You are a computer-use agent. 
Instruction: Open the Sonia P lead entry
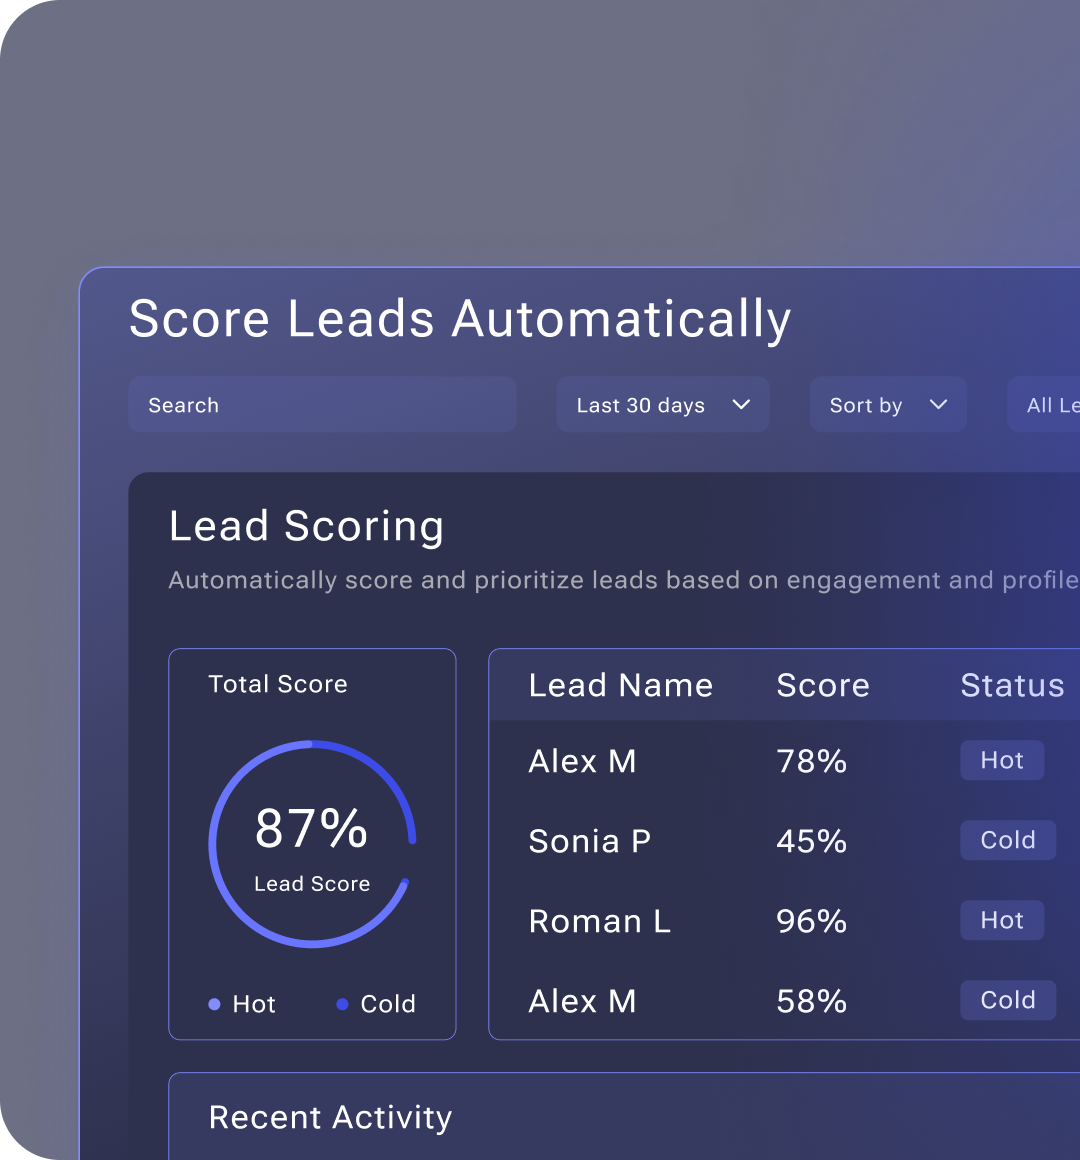point(589,841)
